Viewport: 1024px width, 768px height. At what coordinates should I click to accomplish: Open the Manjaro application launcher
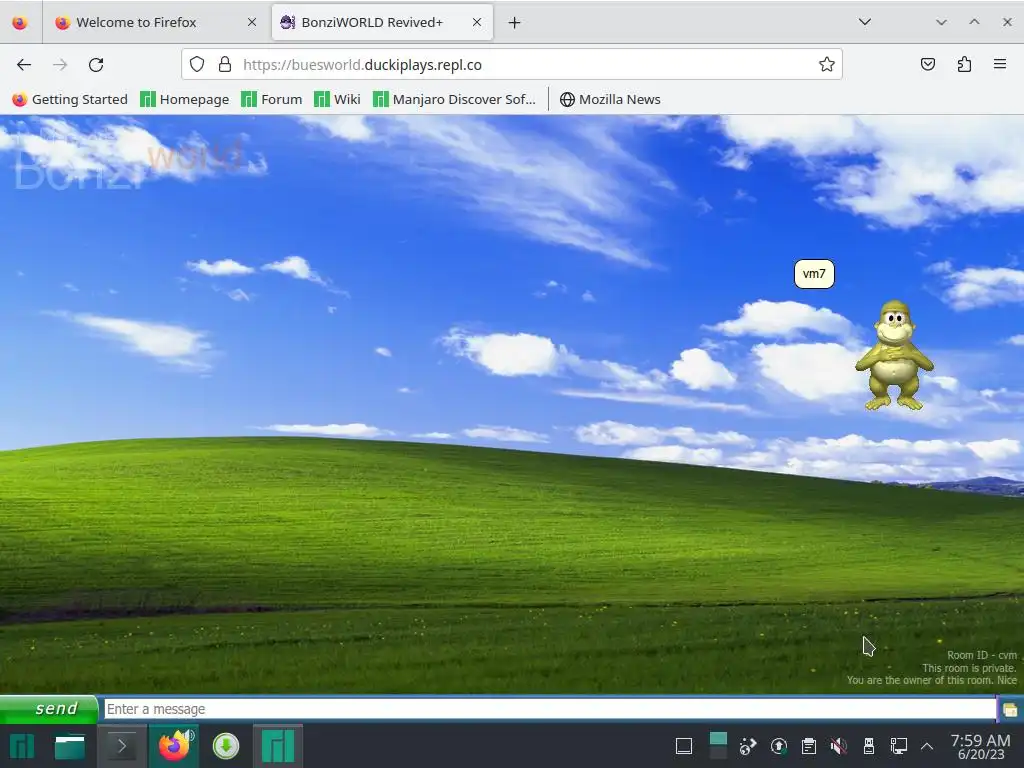point(22,746)
